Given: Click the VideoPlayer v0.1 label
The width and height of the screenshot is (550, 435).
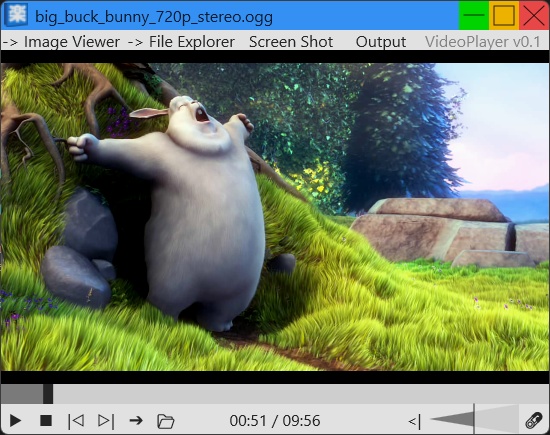Looking at the screenshot, I should (483, 42).
